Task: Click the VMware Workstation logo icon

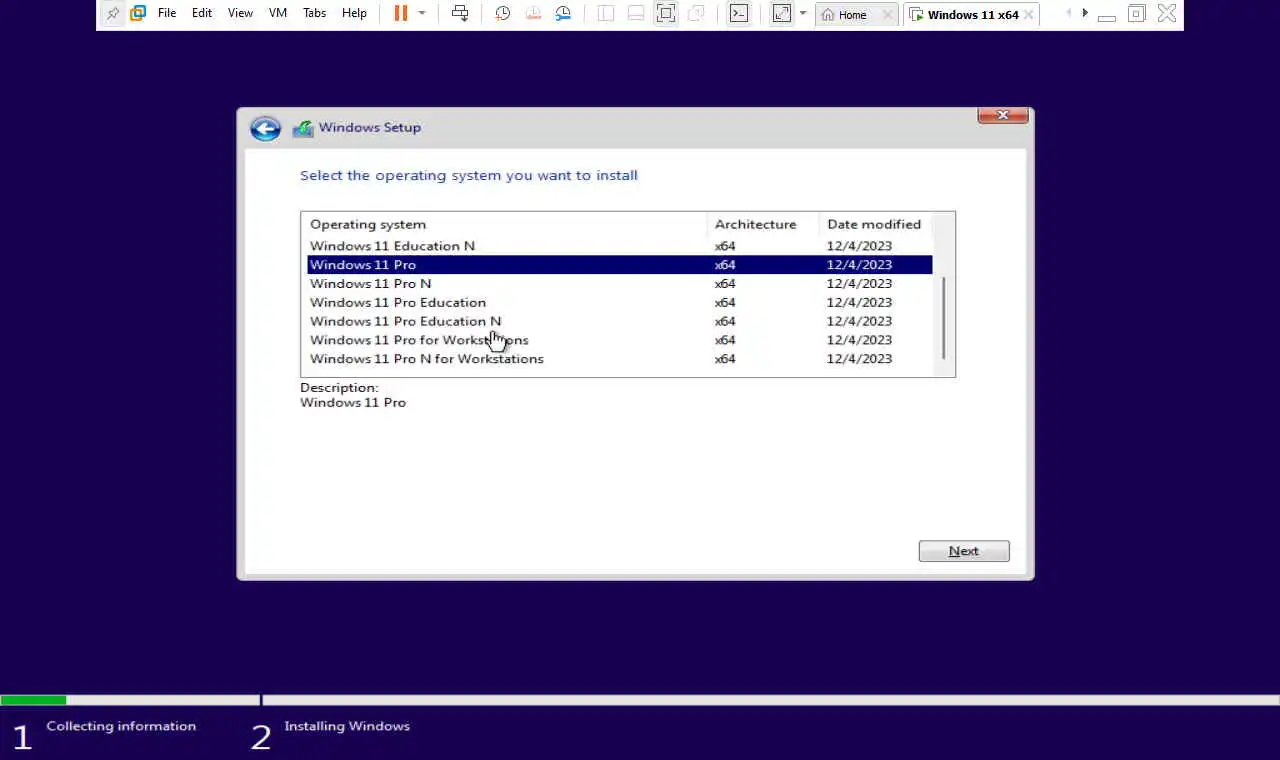Action: click(138, 14)
